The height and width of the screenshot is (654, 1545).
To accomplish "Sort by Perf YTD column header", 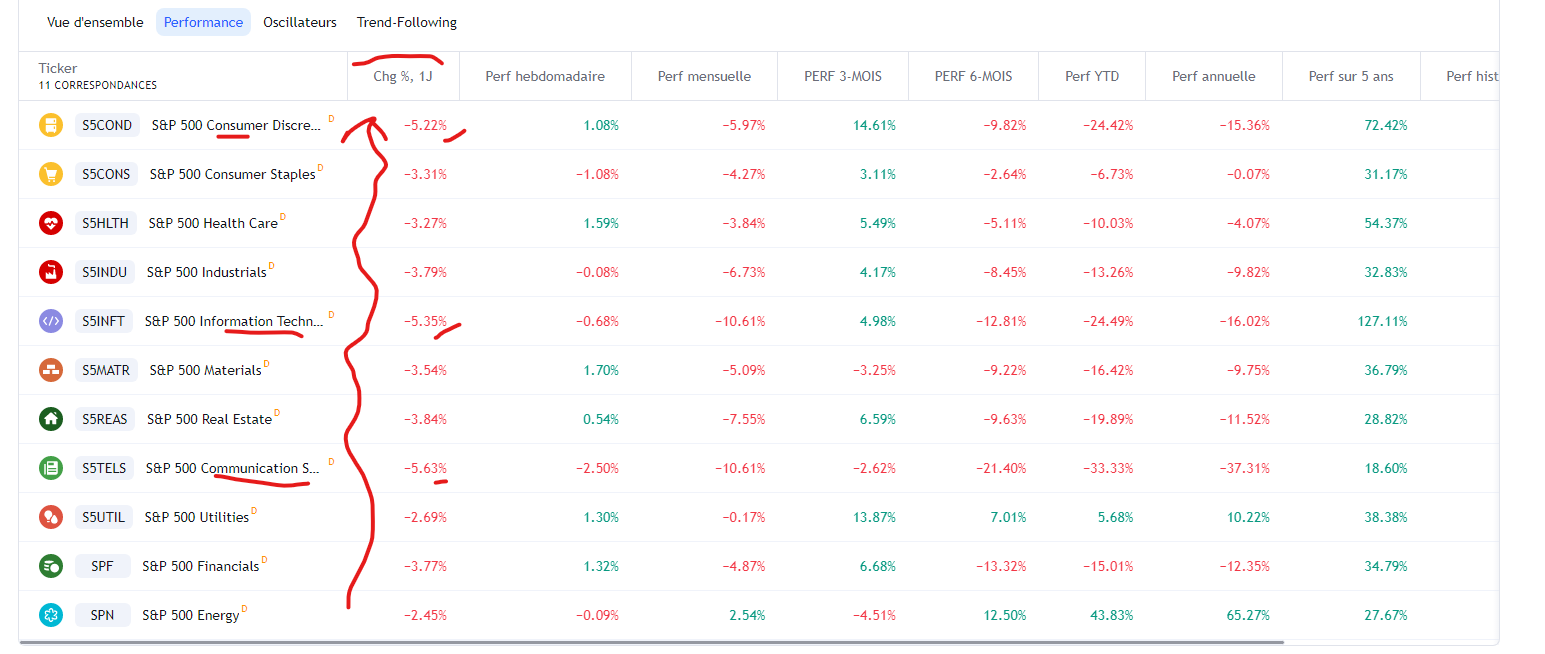I will 1092,76.
